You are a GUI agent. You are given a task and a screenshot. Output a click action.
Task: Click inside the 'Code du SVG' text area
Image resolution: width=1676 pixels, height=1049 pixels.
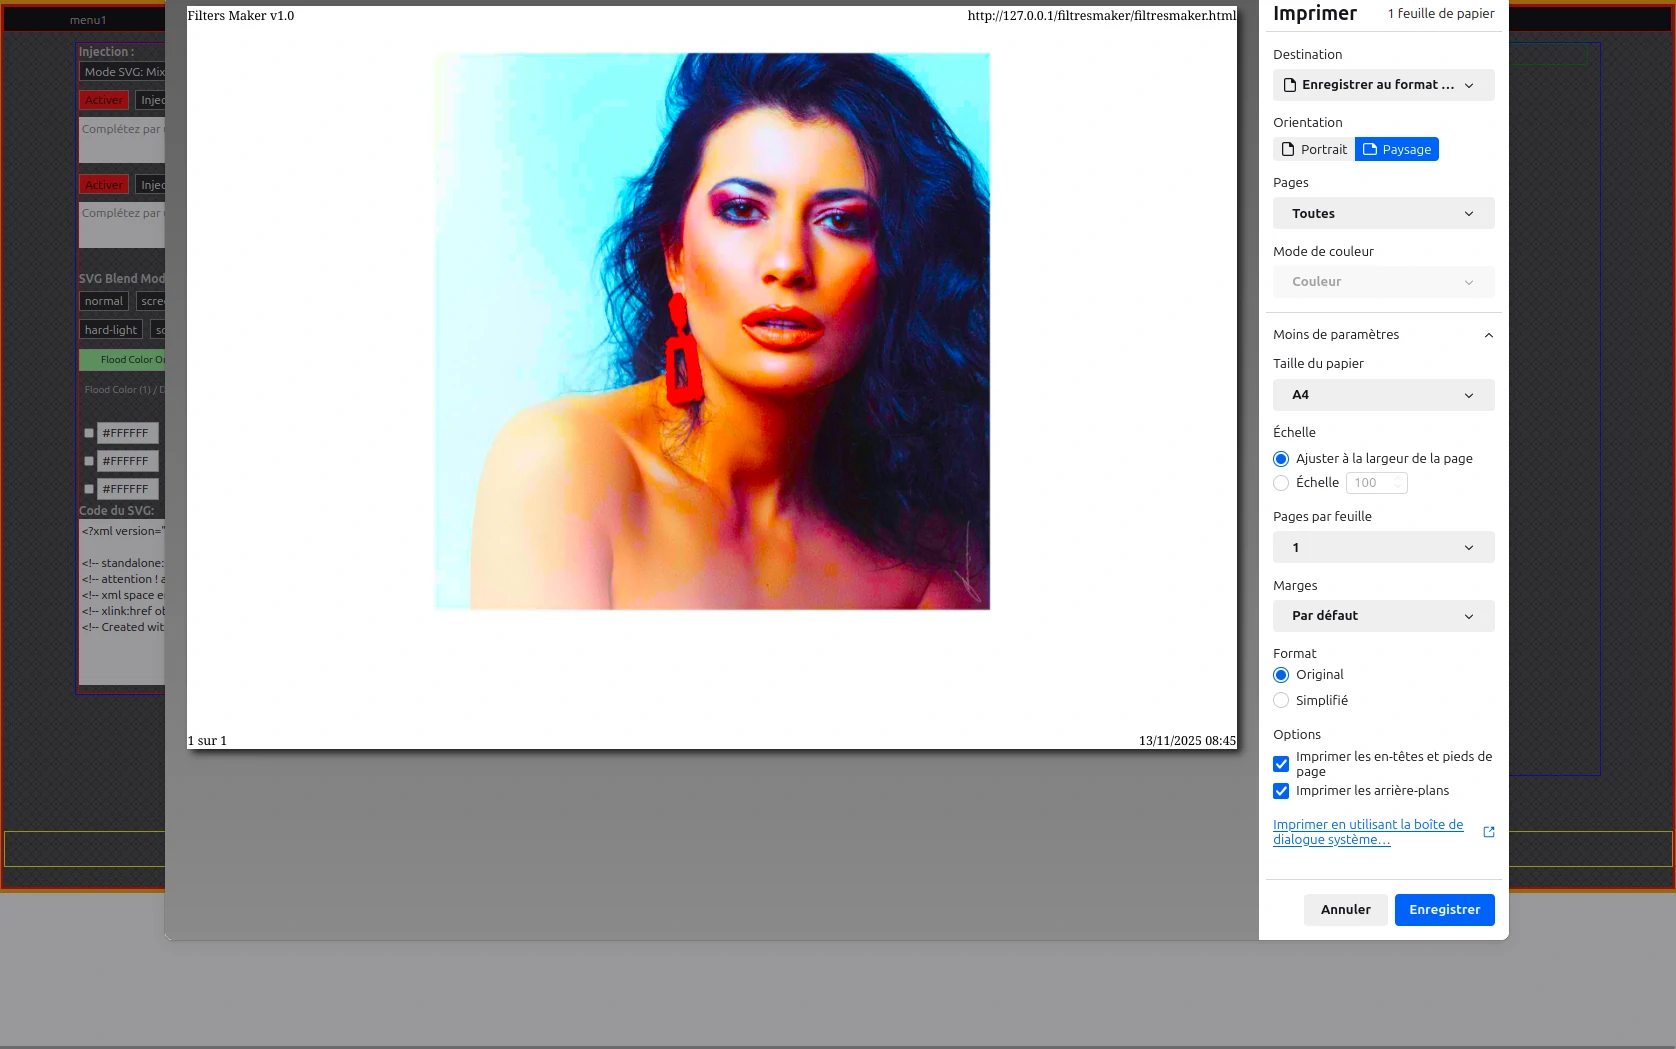tap(122, 603)
